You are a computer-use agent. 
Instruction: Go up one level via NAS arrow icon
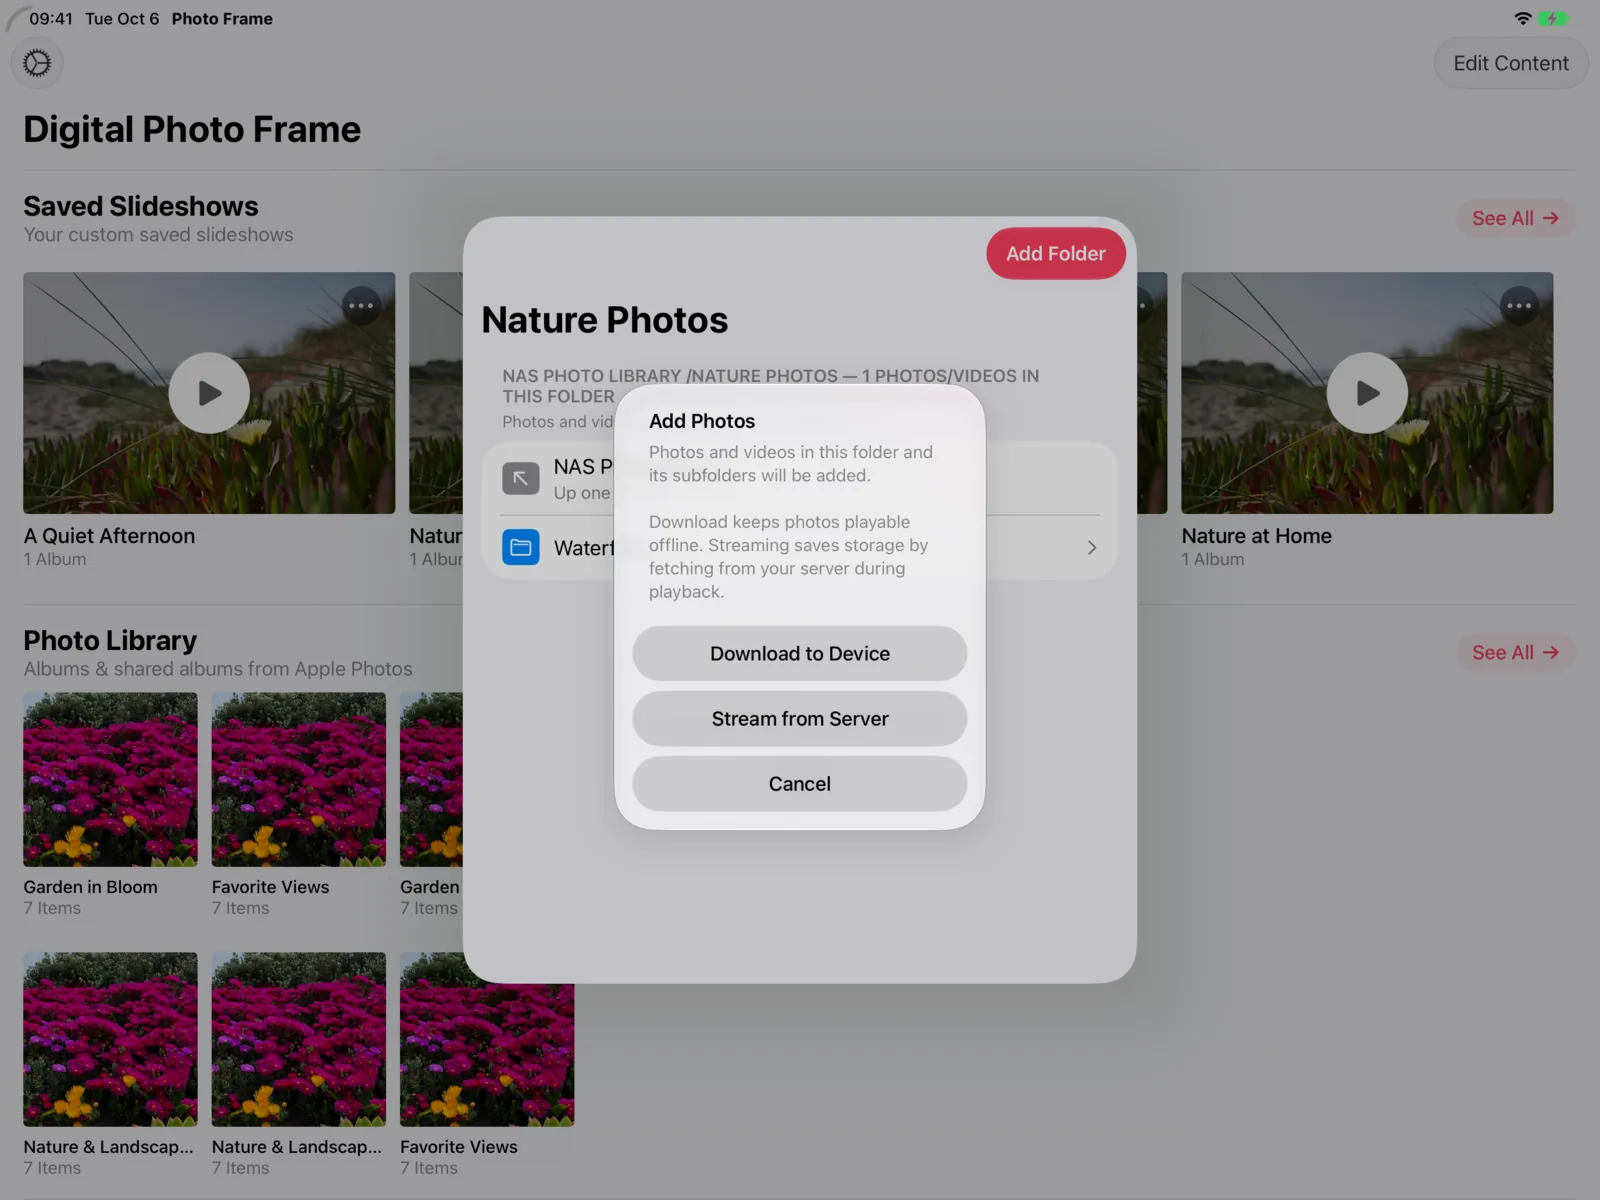coord(520,479)
